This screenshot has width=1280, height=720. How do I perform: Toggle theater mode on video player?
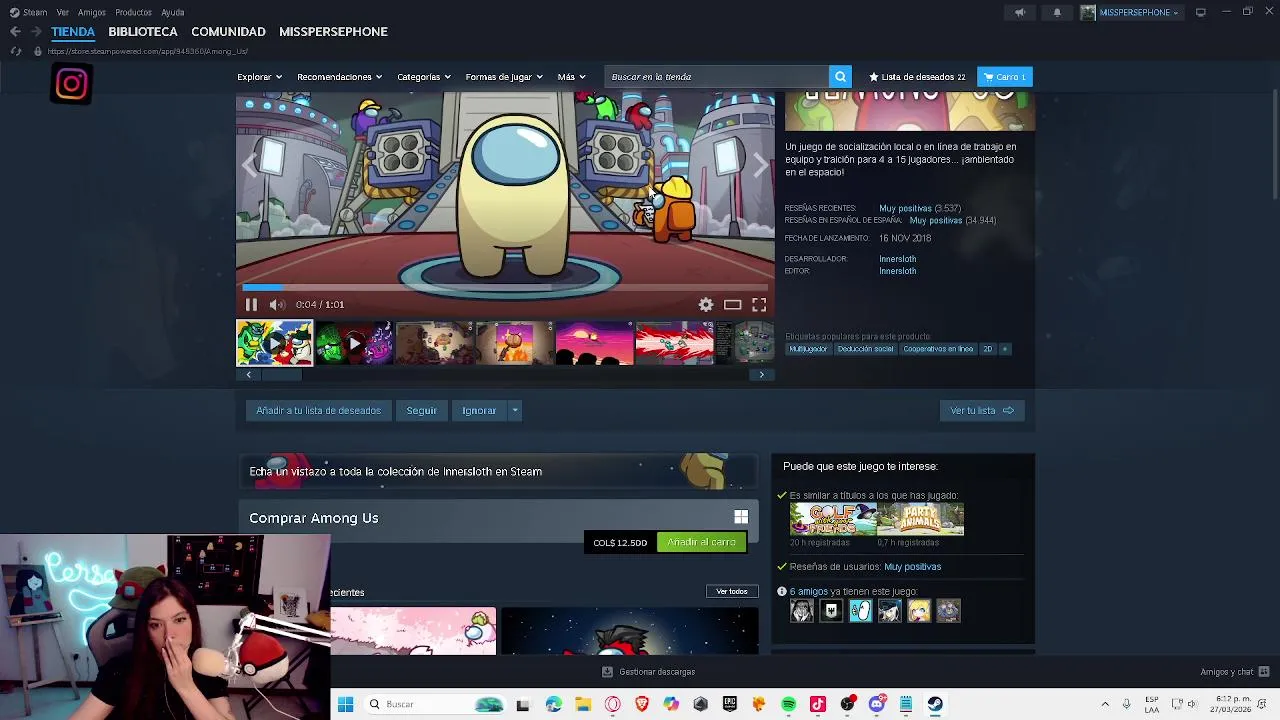[x=732, y=305]
